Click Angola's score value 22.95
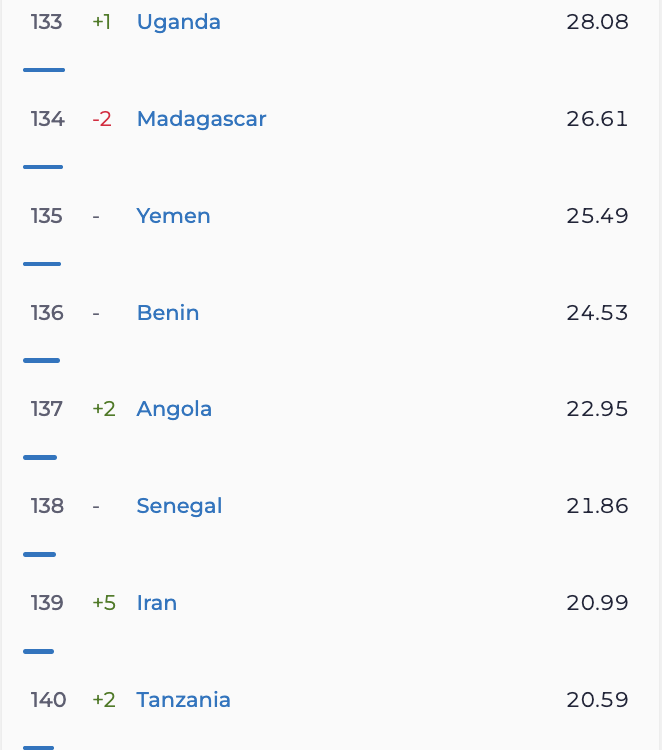This screenshot has height=750, width=662. [597, 409]
